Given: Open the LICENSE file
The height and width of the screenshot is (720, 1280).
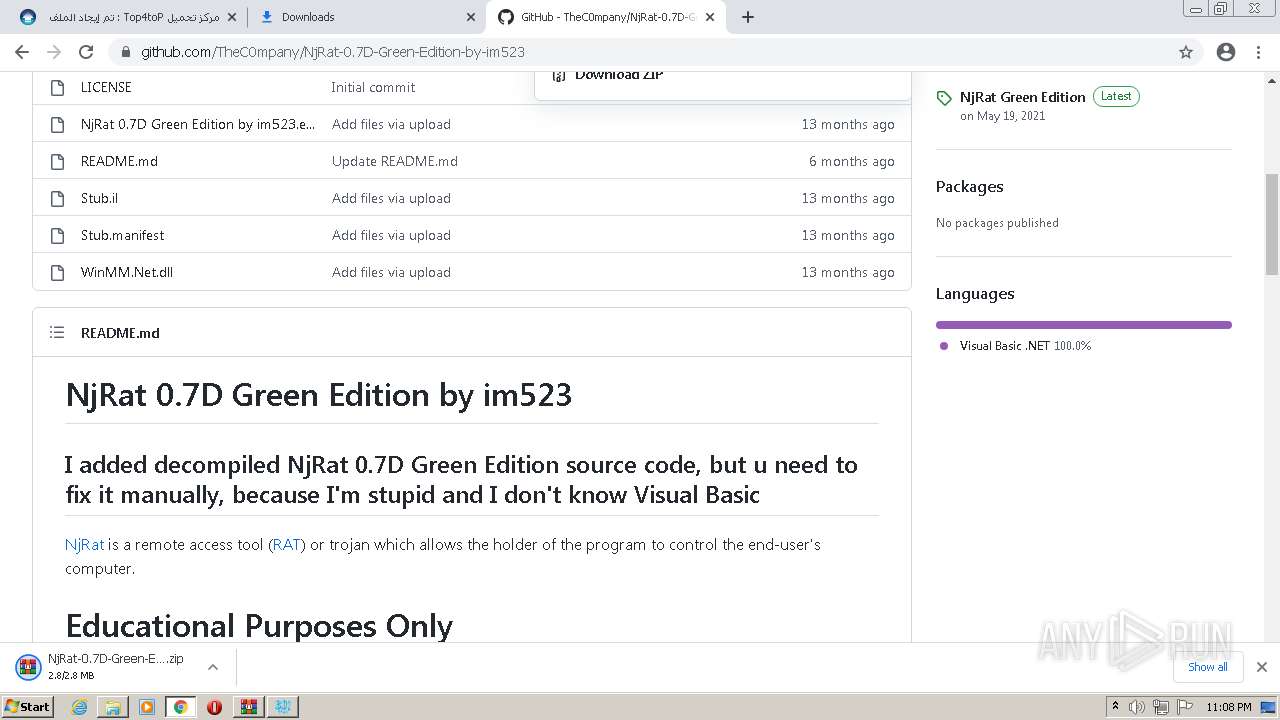Looking at the screenshot, I should click(x=106, y=87).
